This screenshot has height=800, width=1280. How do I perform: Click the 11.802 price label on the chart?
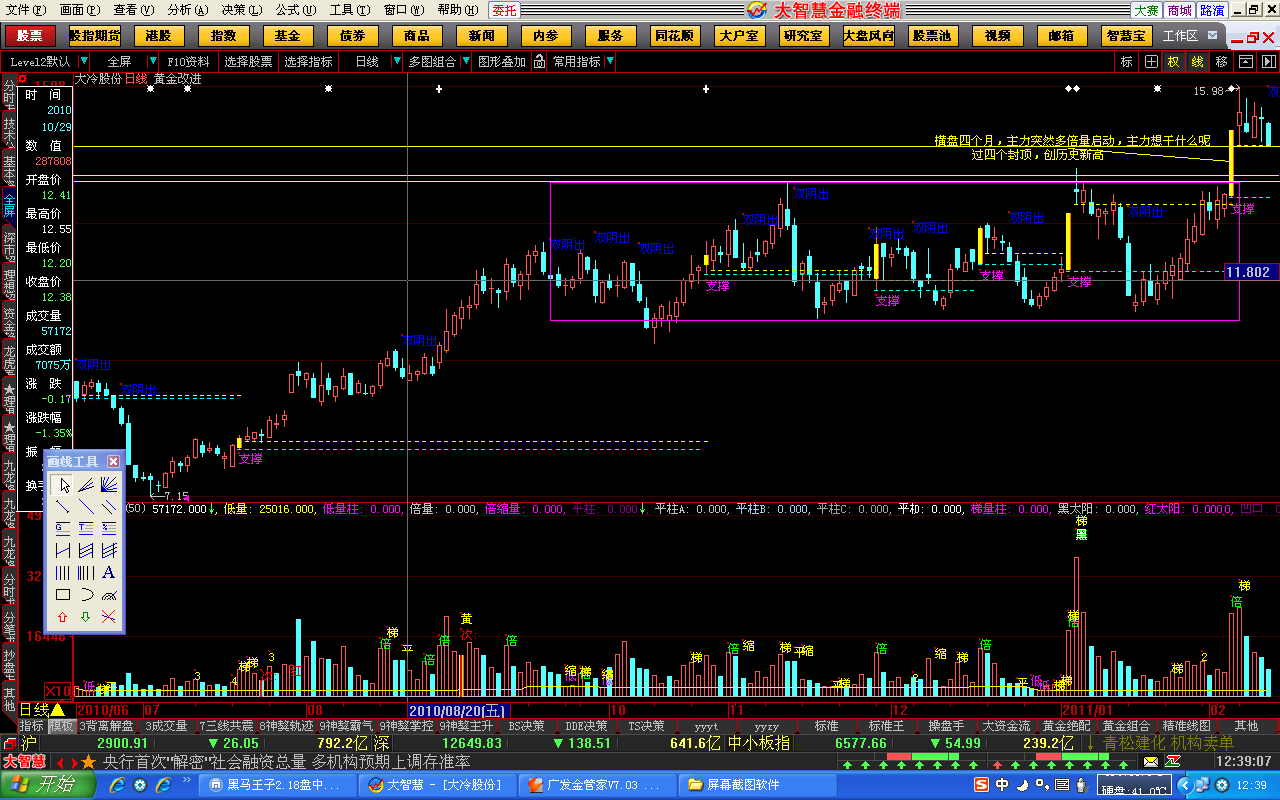point(1252,271)
